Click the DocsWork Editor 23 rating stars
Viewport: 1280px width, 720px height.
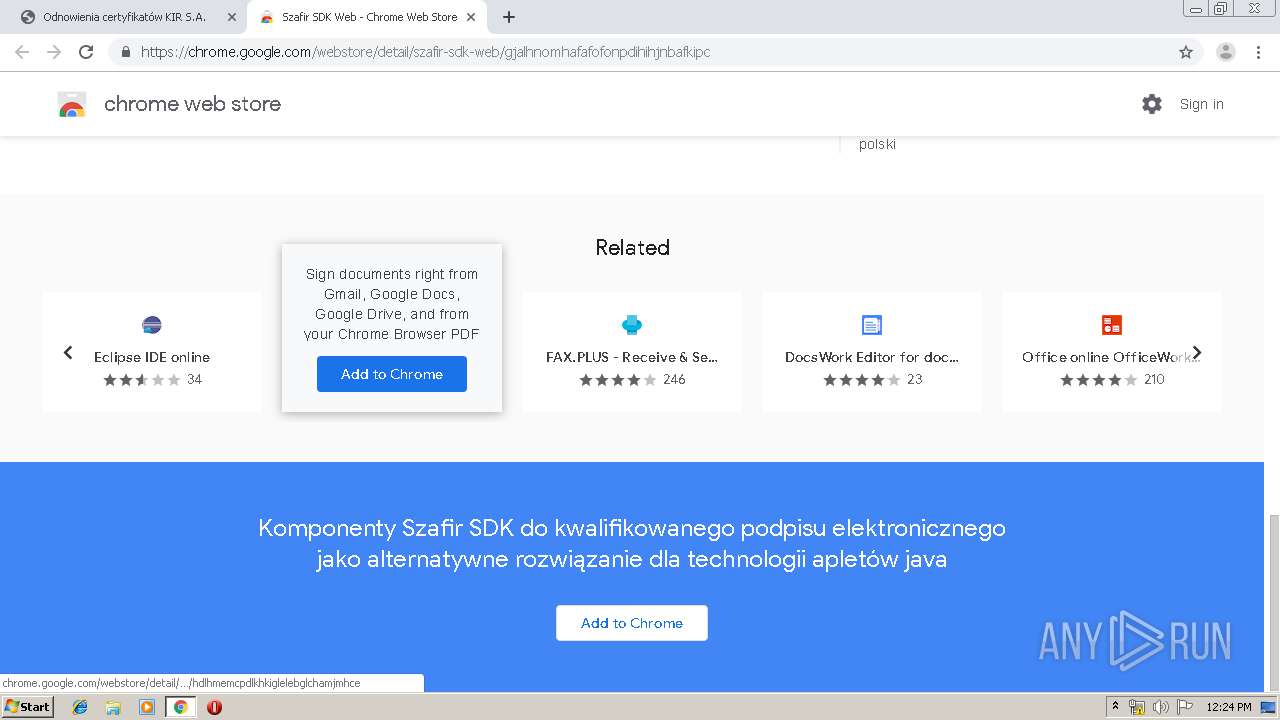coord(862,380)
